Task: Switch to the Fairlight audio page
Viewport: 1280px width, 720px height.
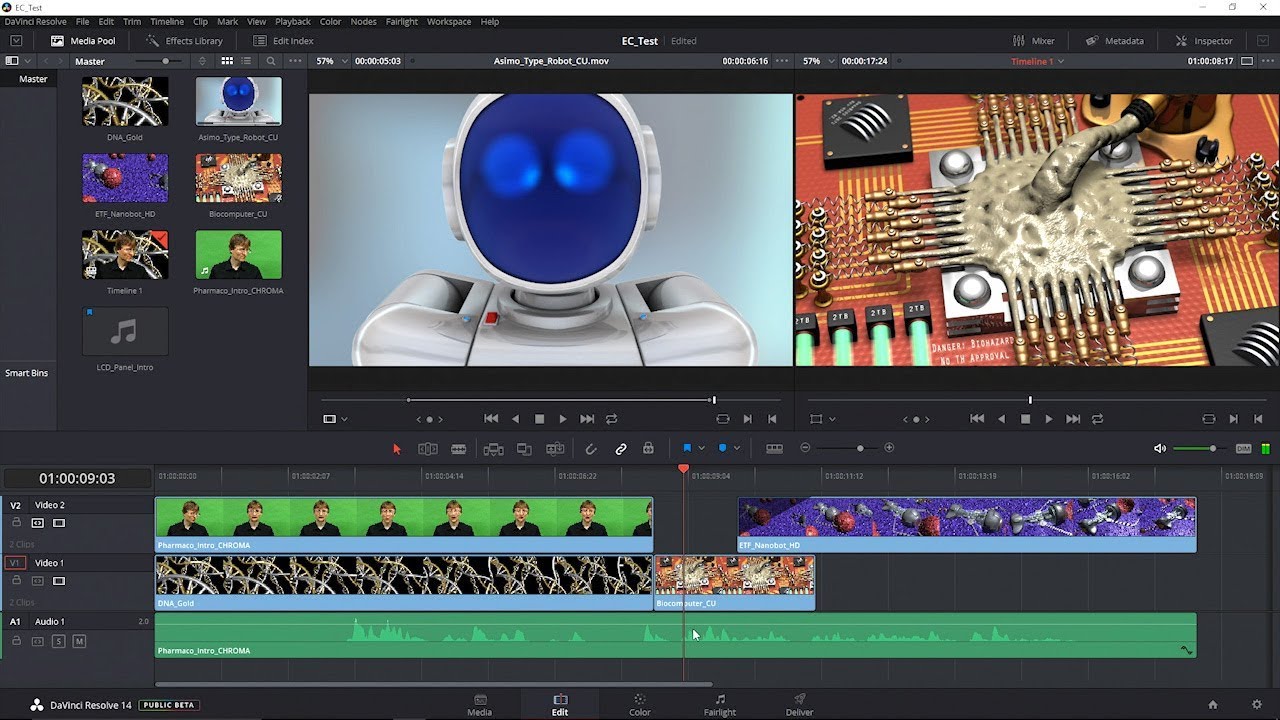Action: tap(719, 703)
